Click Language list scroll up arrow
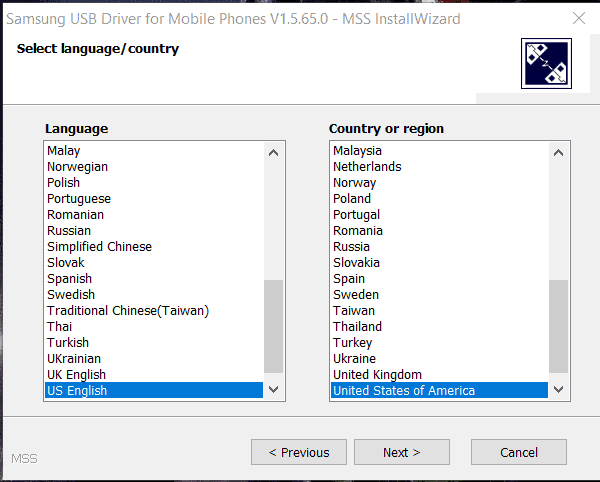Viewport: 600px width, 482px height. (x=273, y=153)
